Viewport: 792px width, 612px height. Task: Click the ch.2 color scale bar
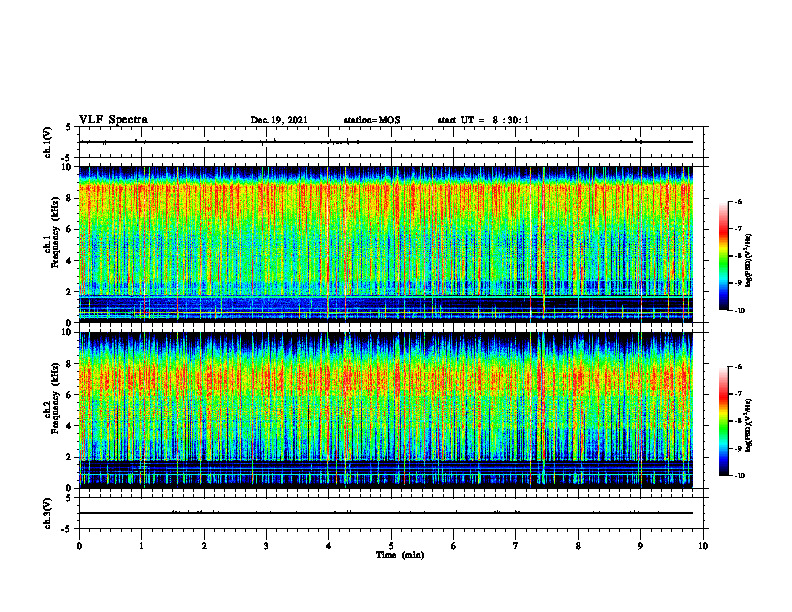tap(724, 421)
